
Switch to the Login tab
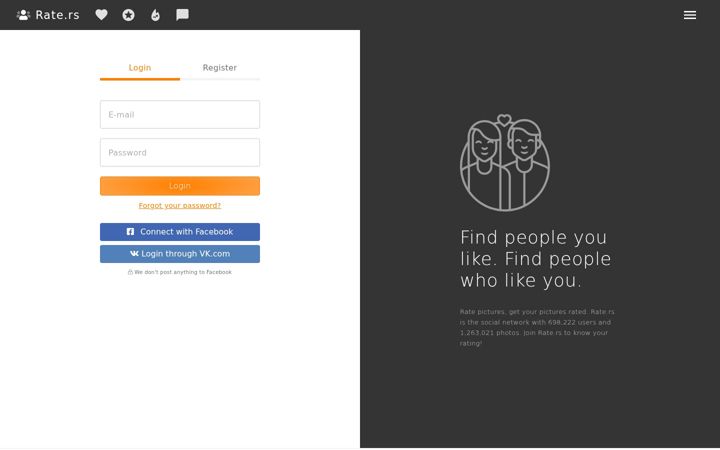coord(140,68)
